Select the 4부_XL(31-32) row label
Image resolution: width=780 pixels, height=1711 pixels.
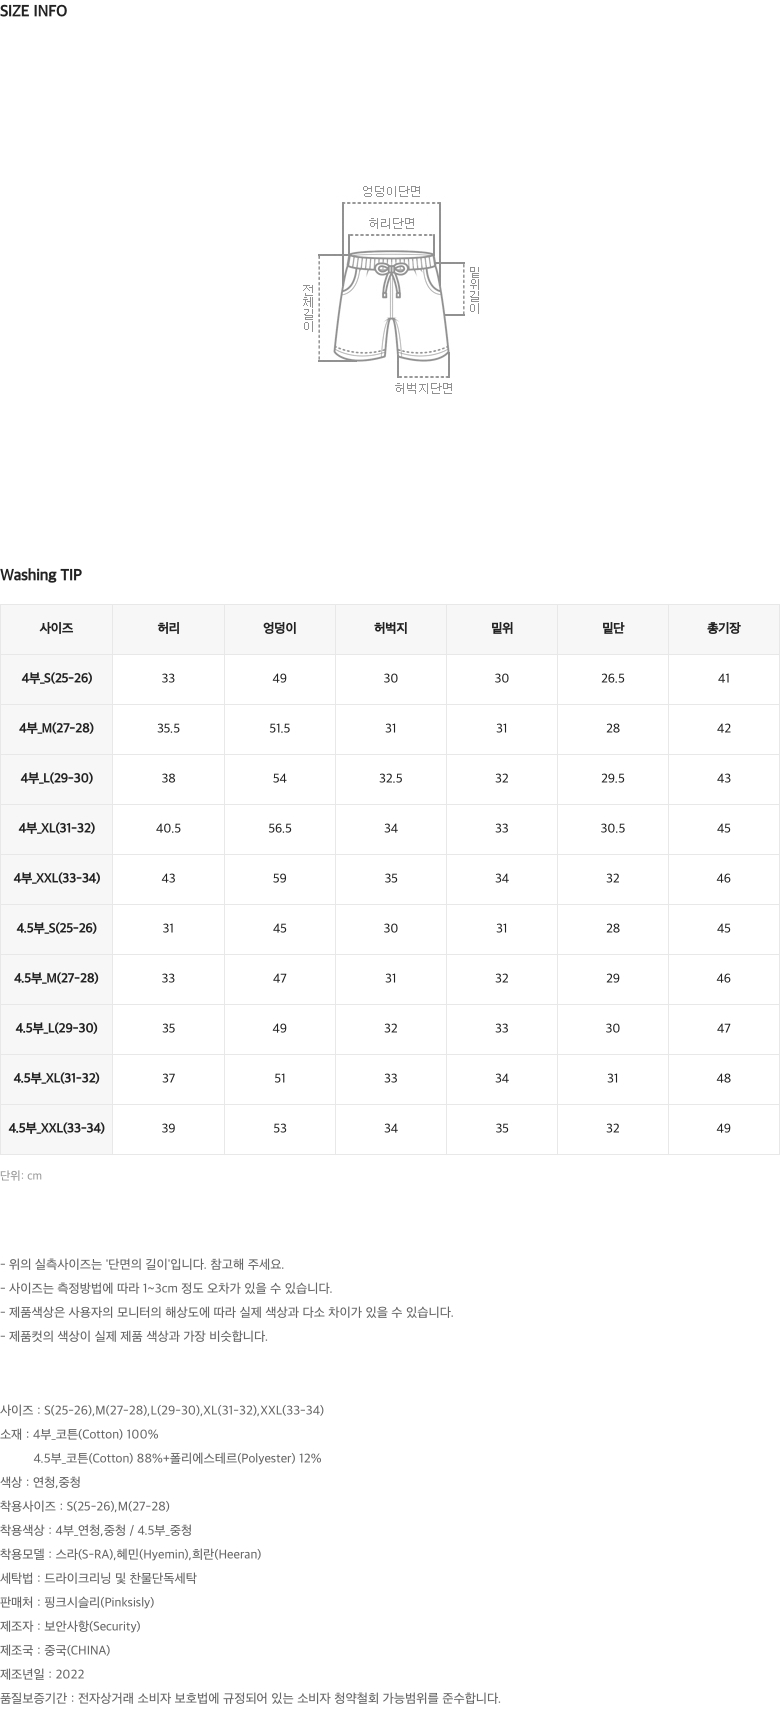(x=56, y=829)
